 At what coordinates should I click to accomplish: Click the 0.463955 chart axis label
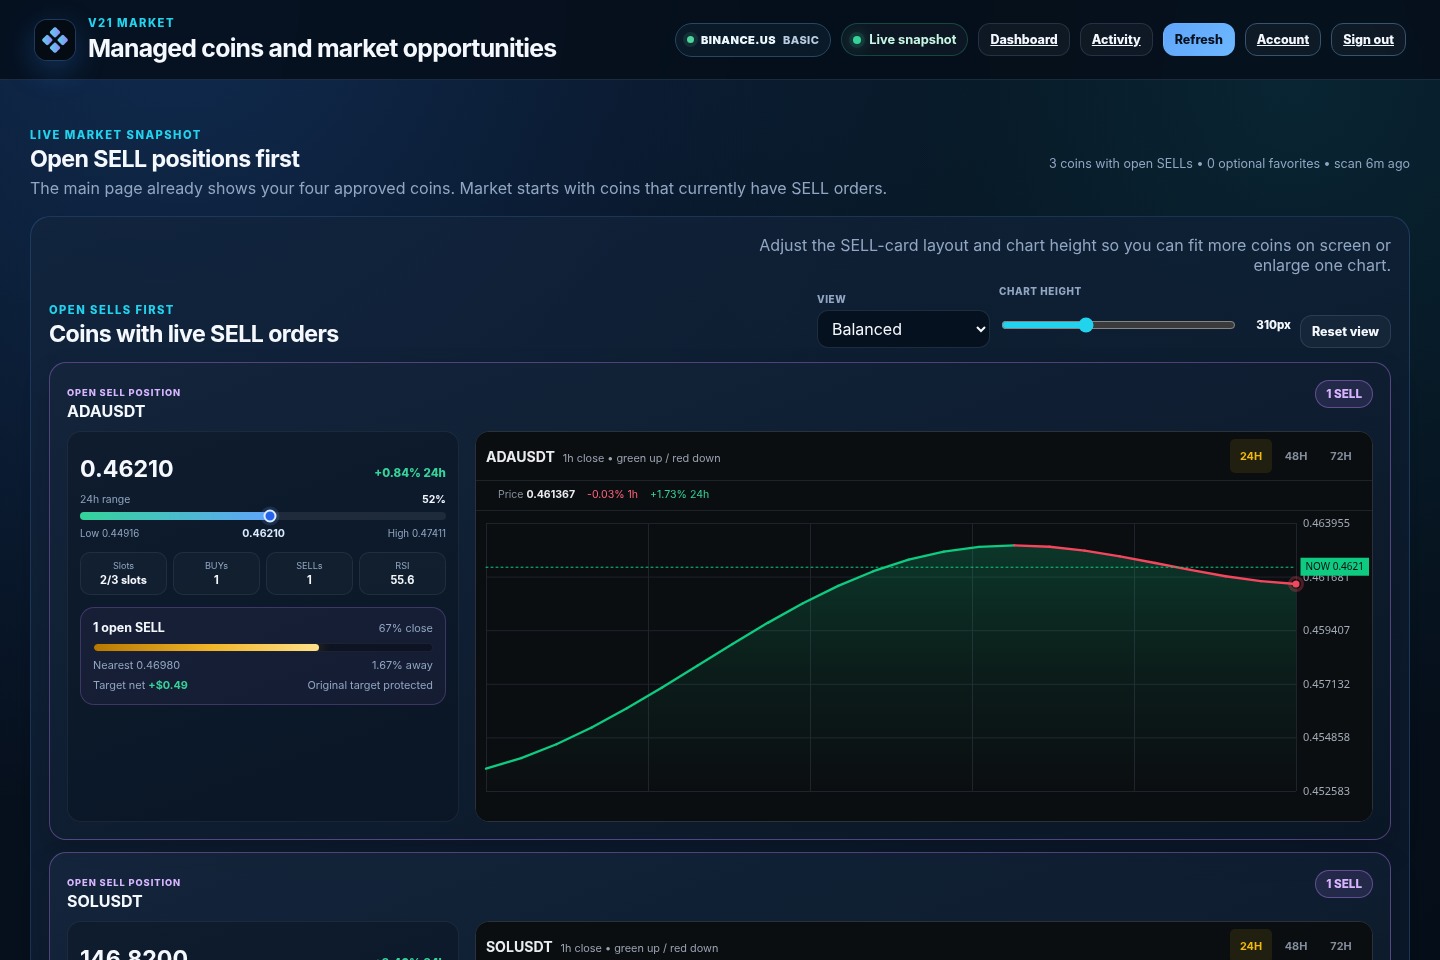tap(1326, 523)
